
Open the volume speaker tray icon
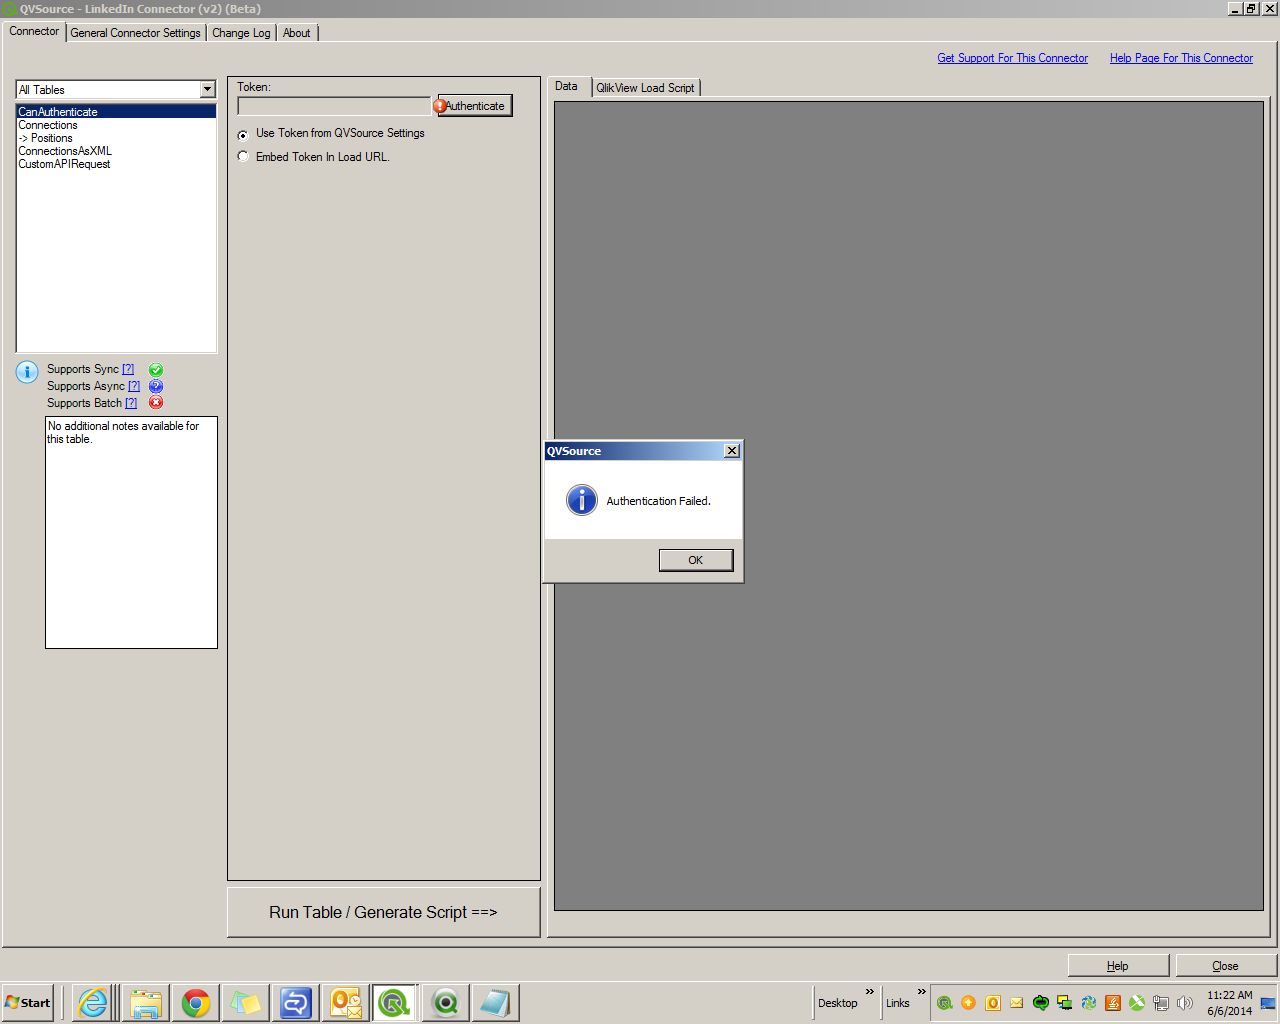1185,1003
